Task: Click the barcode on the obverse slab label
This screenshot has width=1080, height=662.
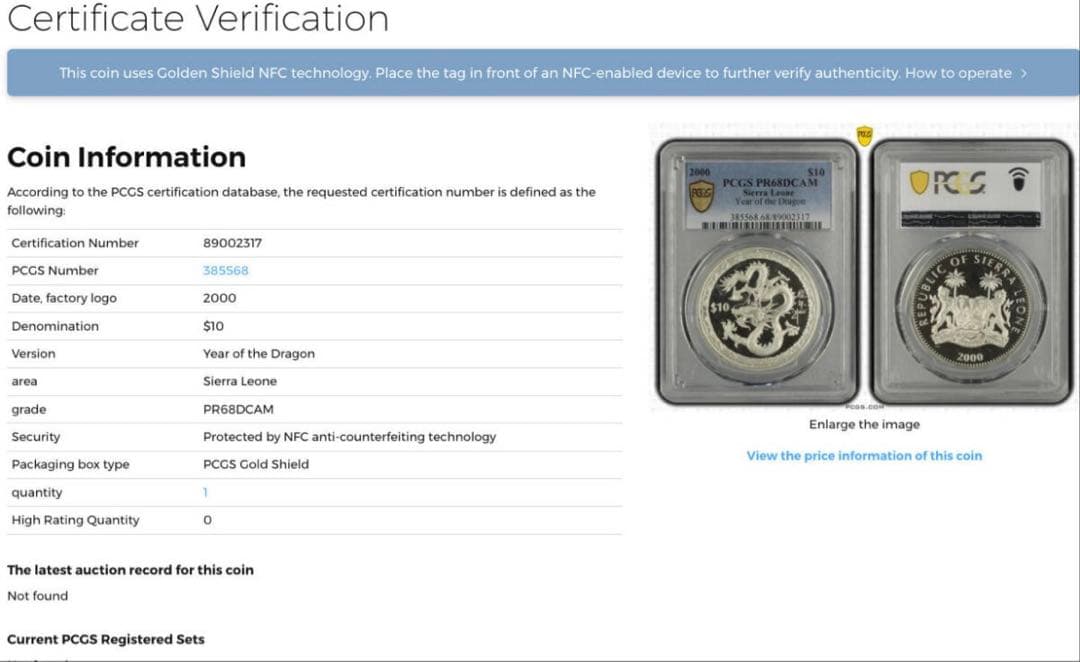Action: pos(762,225)
